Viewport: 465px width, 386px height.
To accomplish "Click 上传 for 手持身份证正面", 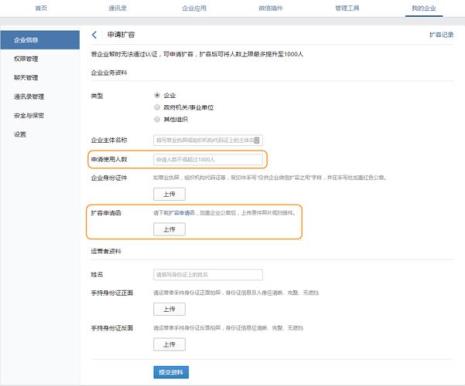I will (169, 309).
